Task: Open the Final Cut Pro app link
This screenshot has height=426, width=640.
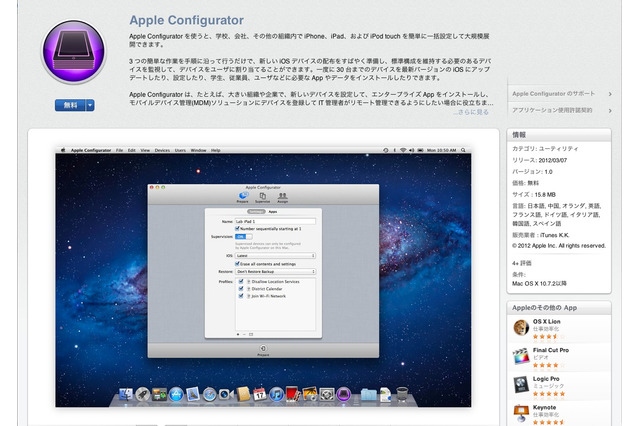Action: (x=551, y=350)
